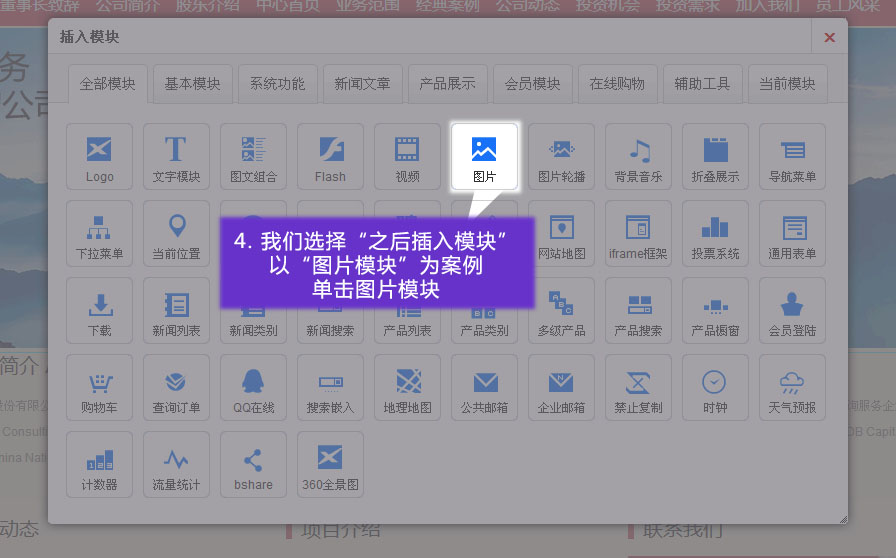Switch to the 在线购物 tab
The image size is (896, 558).
(x=617, y=84)
